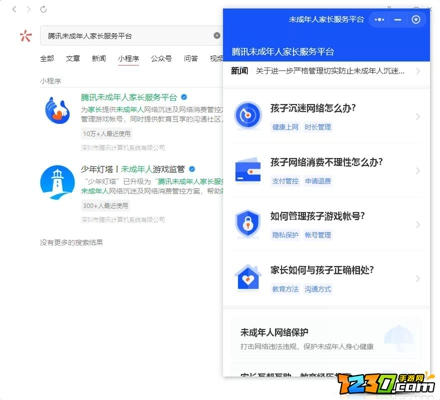The width and height of the screenshot is (440, 400).
Task: Click verified badge beside 腾讯未成年人家长服务平台 result
Action: pyautogui.click(x=184, y=97)
